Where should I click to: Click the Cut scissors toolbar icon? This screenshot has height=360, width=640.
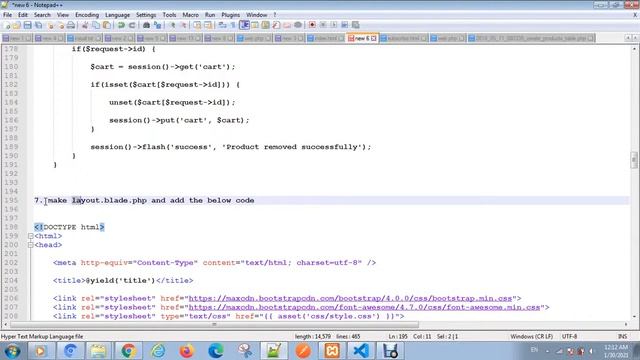coord(85,25)
